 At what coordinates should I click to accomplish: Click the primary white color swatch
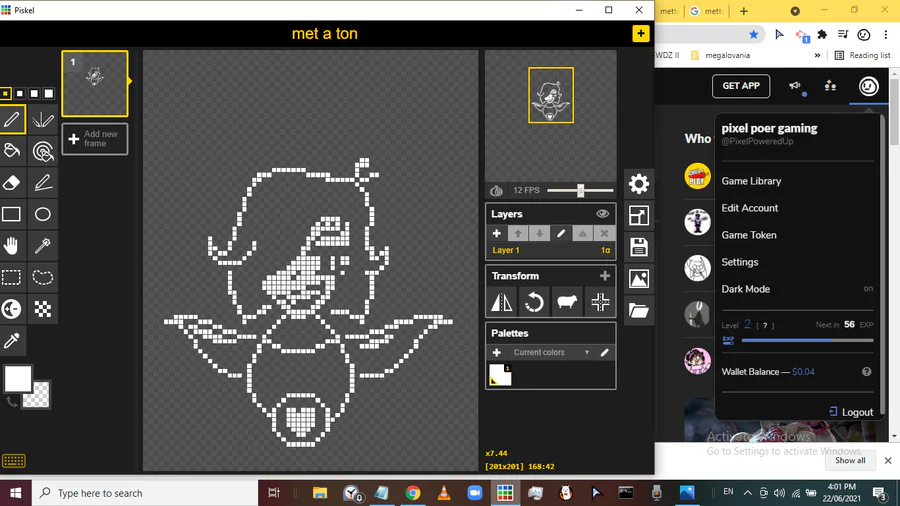(18, 379)
